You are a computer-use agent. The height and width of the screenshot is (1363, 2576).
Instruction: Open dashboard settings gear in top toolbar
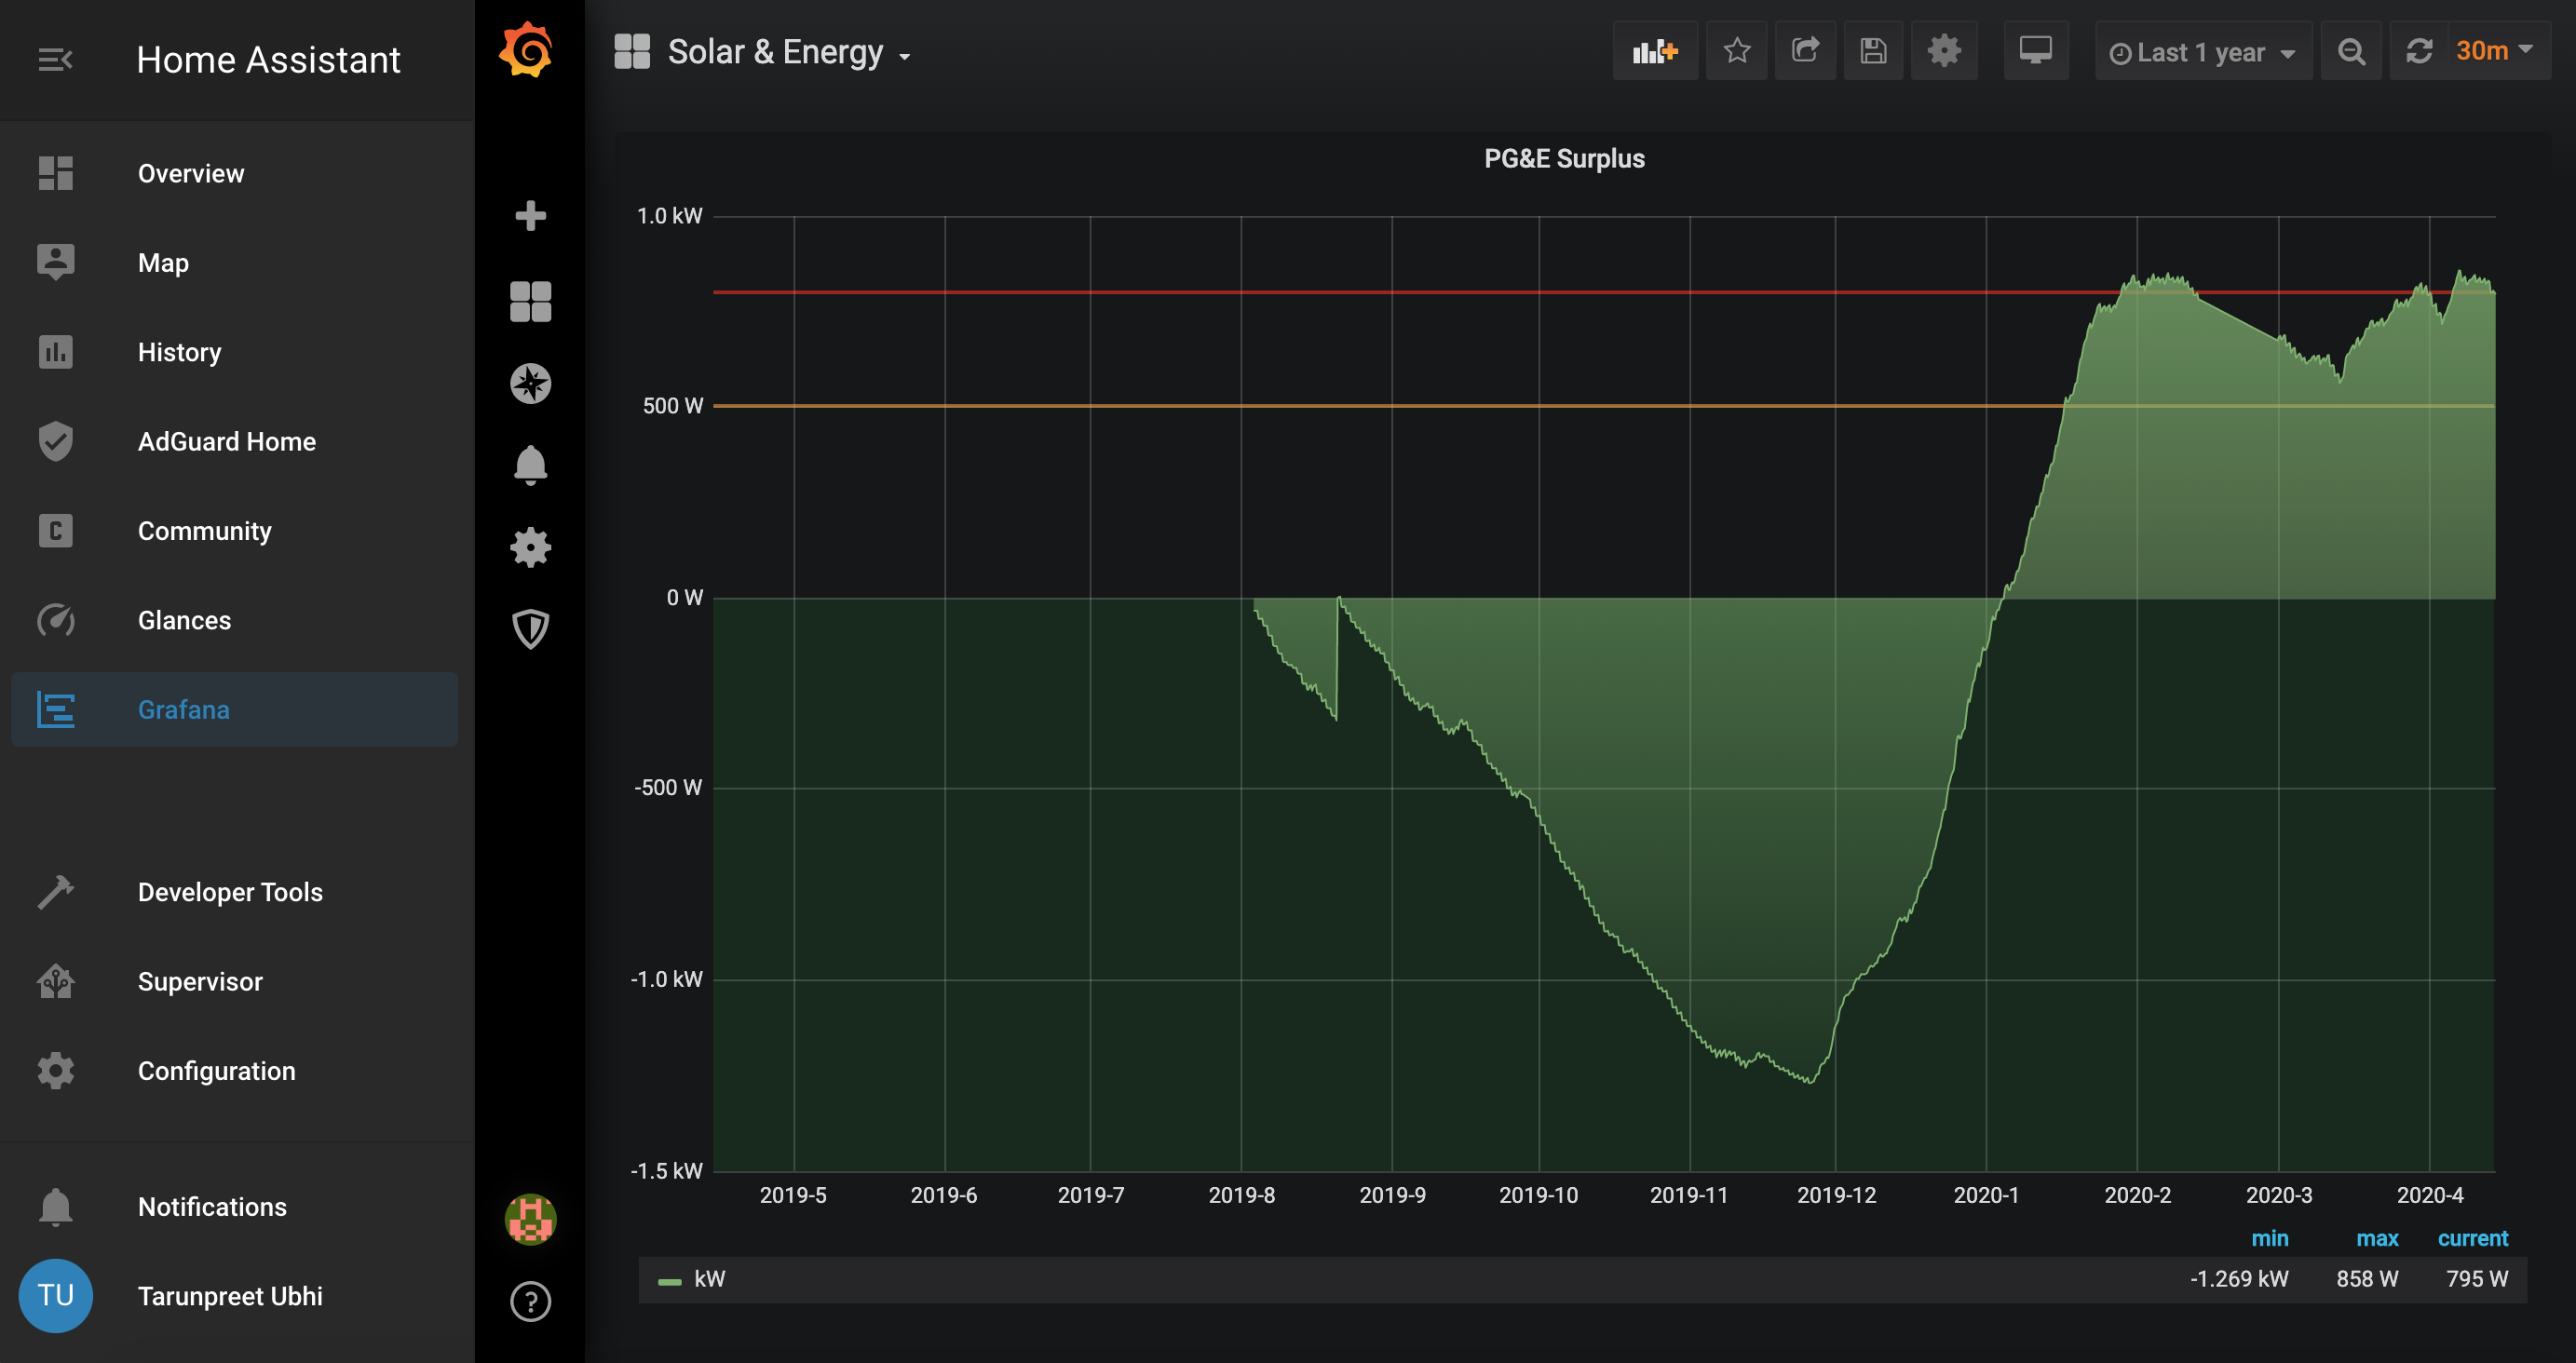click(x=1943, y=51)
